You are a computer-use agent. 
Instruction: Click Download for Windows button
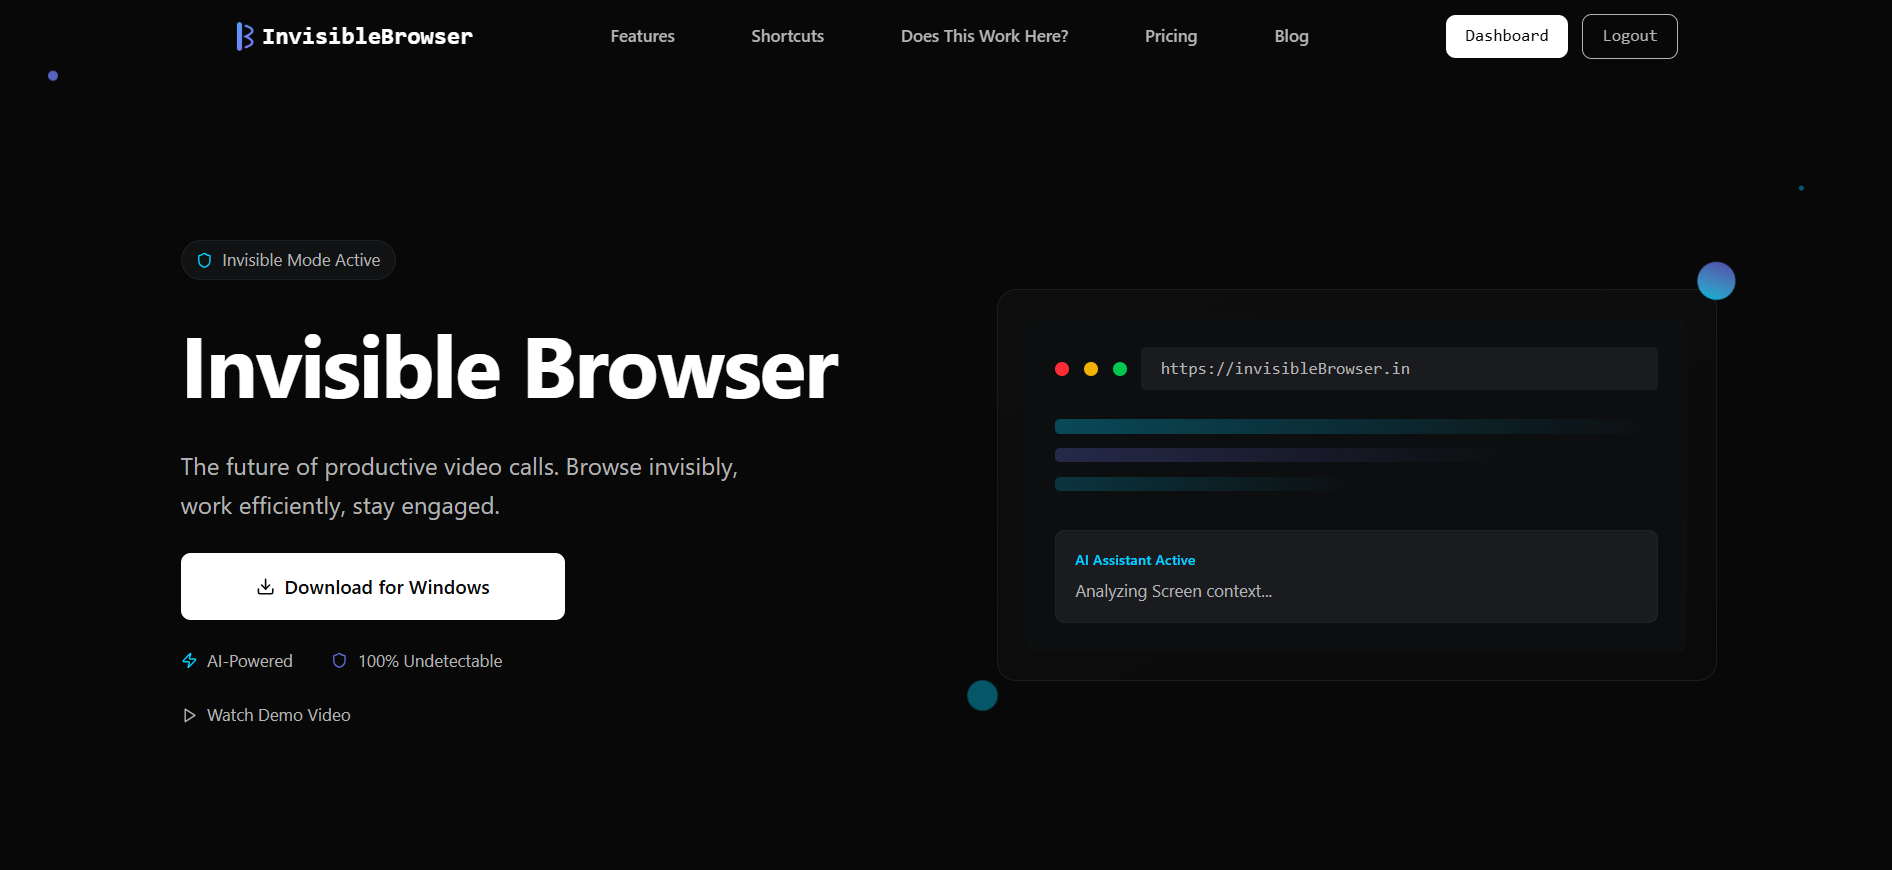click(x=373, y=586)
